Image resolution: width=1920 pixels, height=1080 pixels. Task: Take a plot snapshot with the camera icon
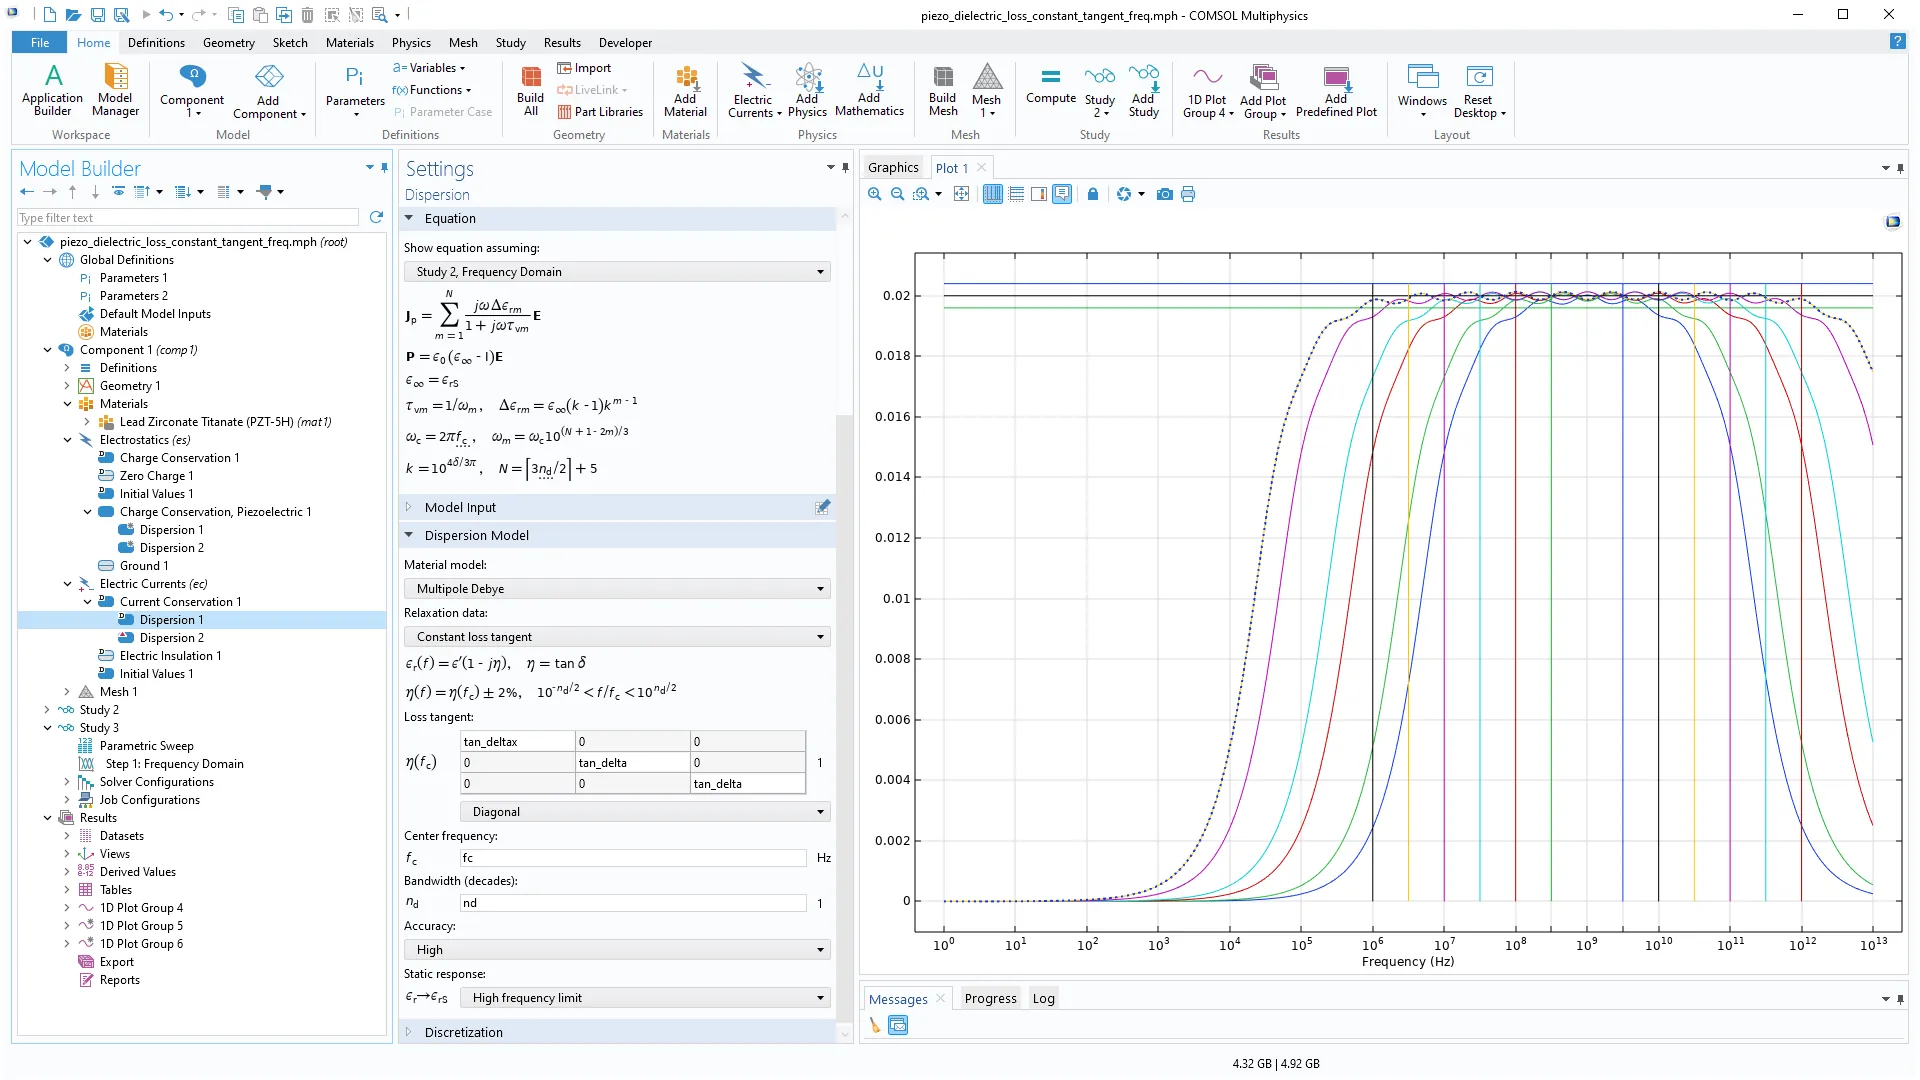pos(1164,194)
